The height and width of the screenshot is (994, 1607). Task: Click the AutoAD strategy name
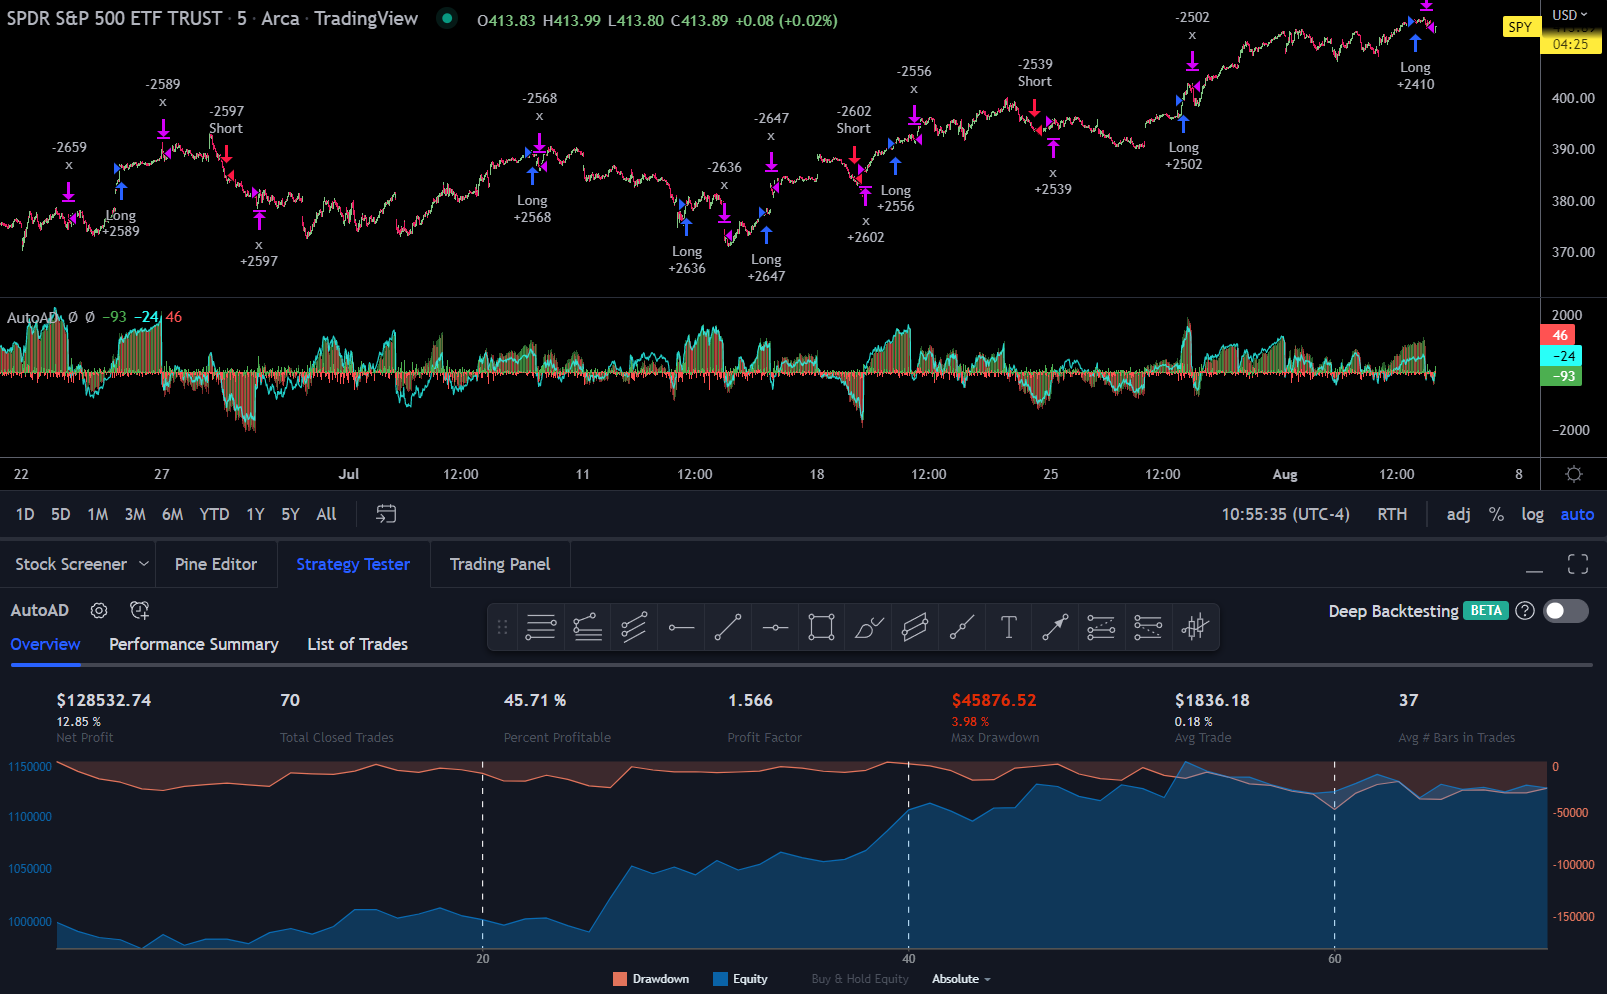(x=40, y=610)
